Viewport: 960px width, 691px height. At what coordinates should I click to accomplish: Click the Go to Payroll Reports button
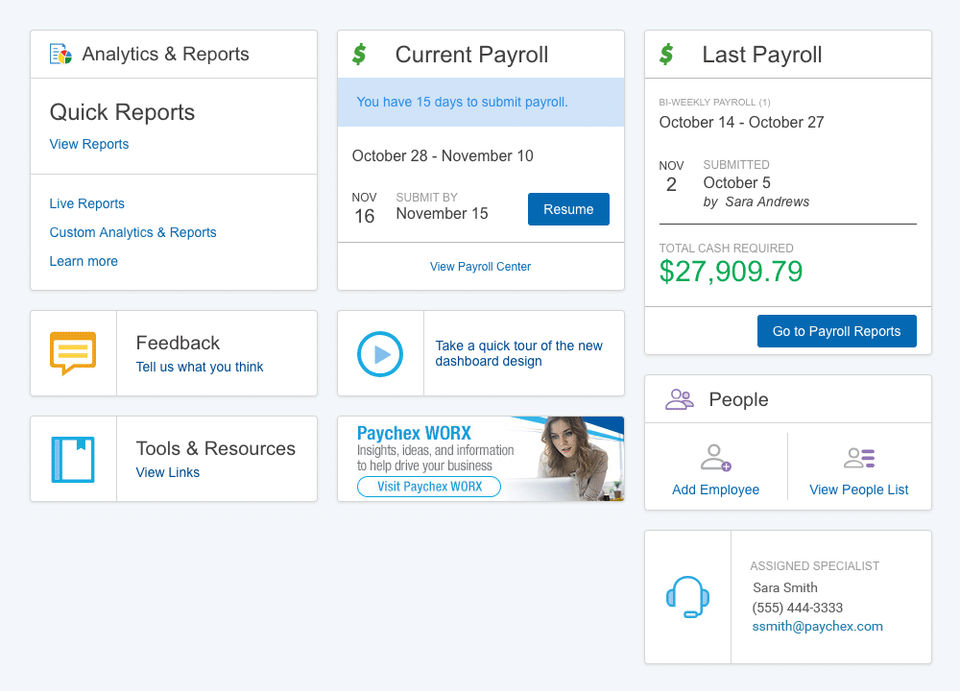(836, 331)
